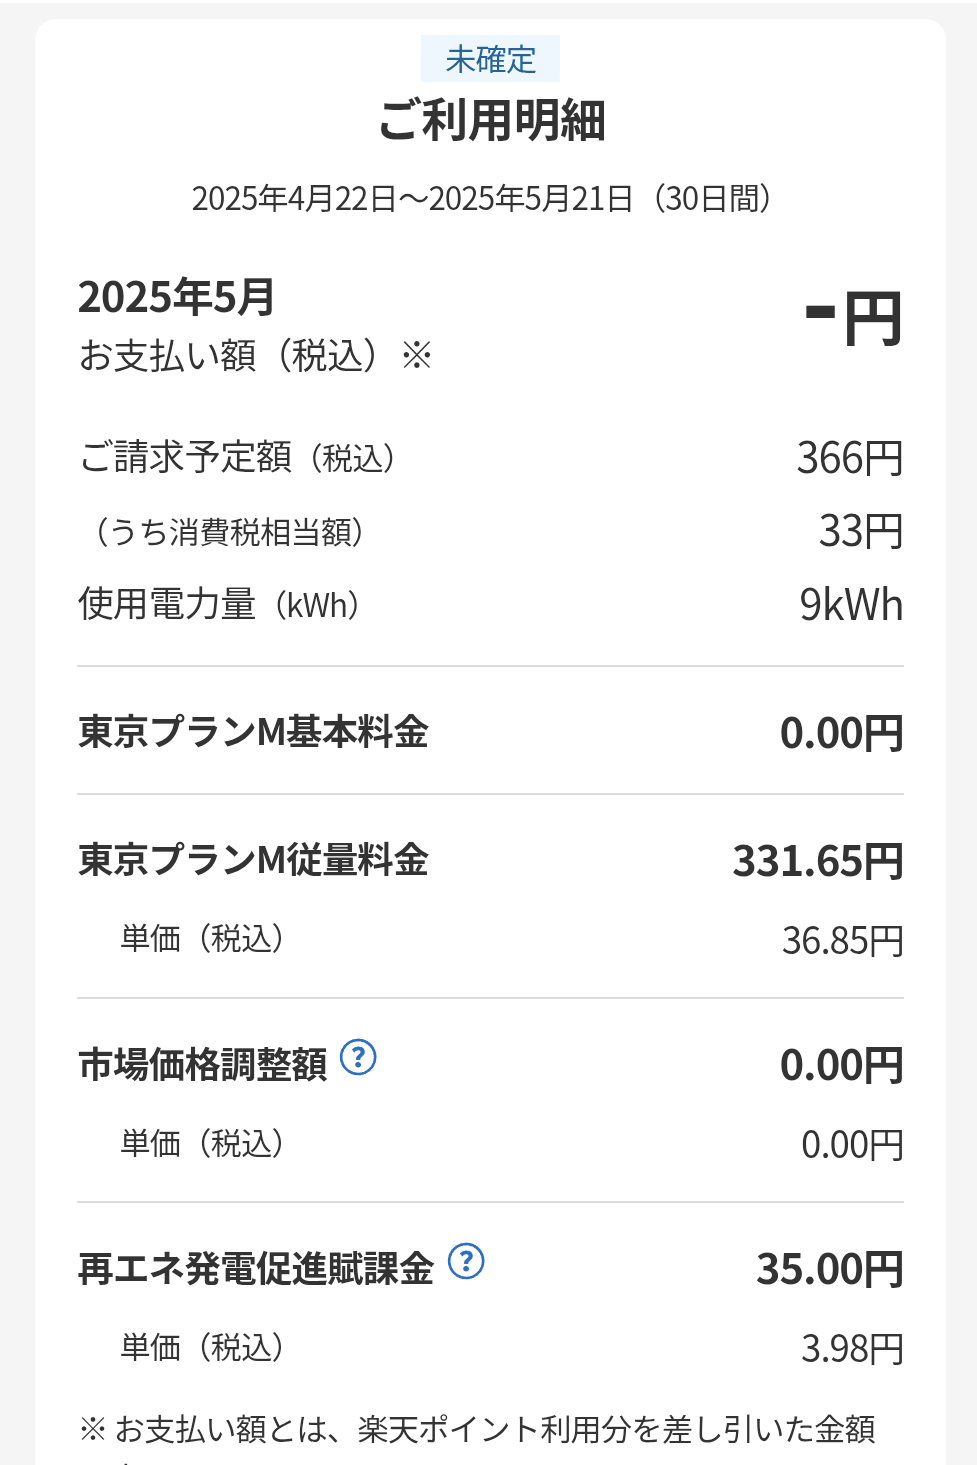The height and width of the screenshot is (1465, 977).
Task: Click the 未確定 status badge
Action: pyautogui.click(x=490, y=59)
